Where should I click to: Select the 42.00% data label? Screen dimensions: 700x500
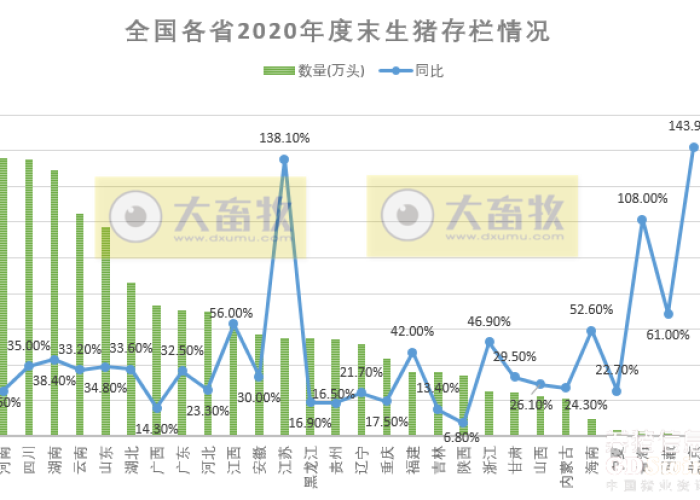pos(412,331)
